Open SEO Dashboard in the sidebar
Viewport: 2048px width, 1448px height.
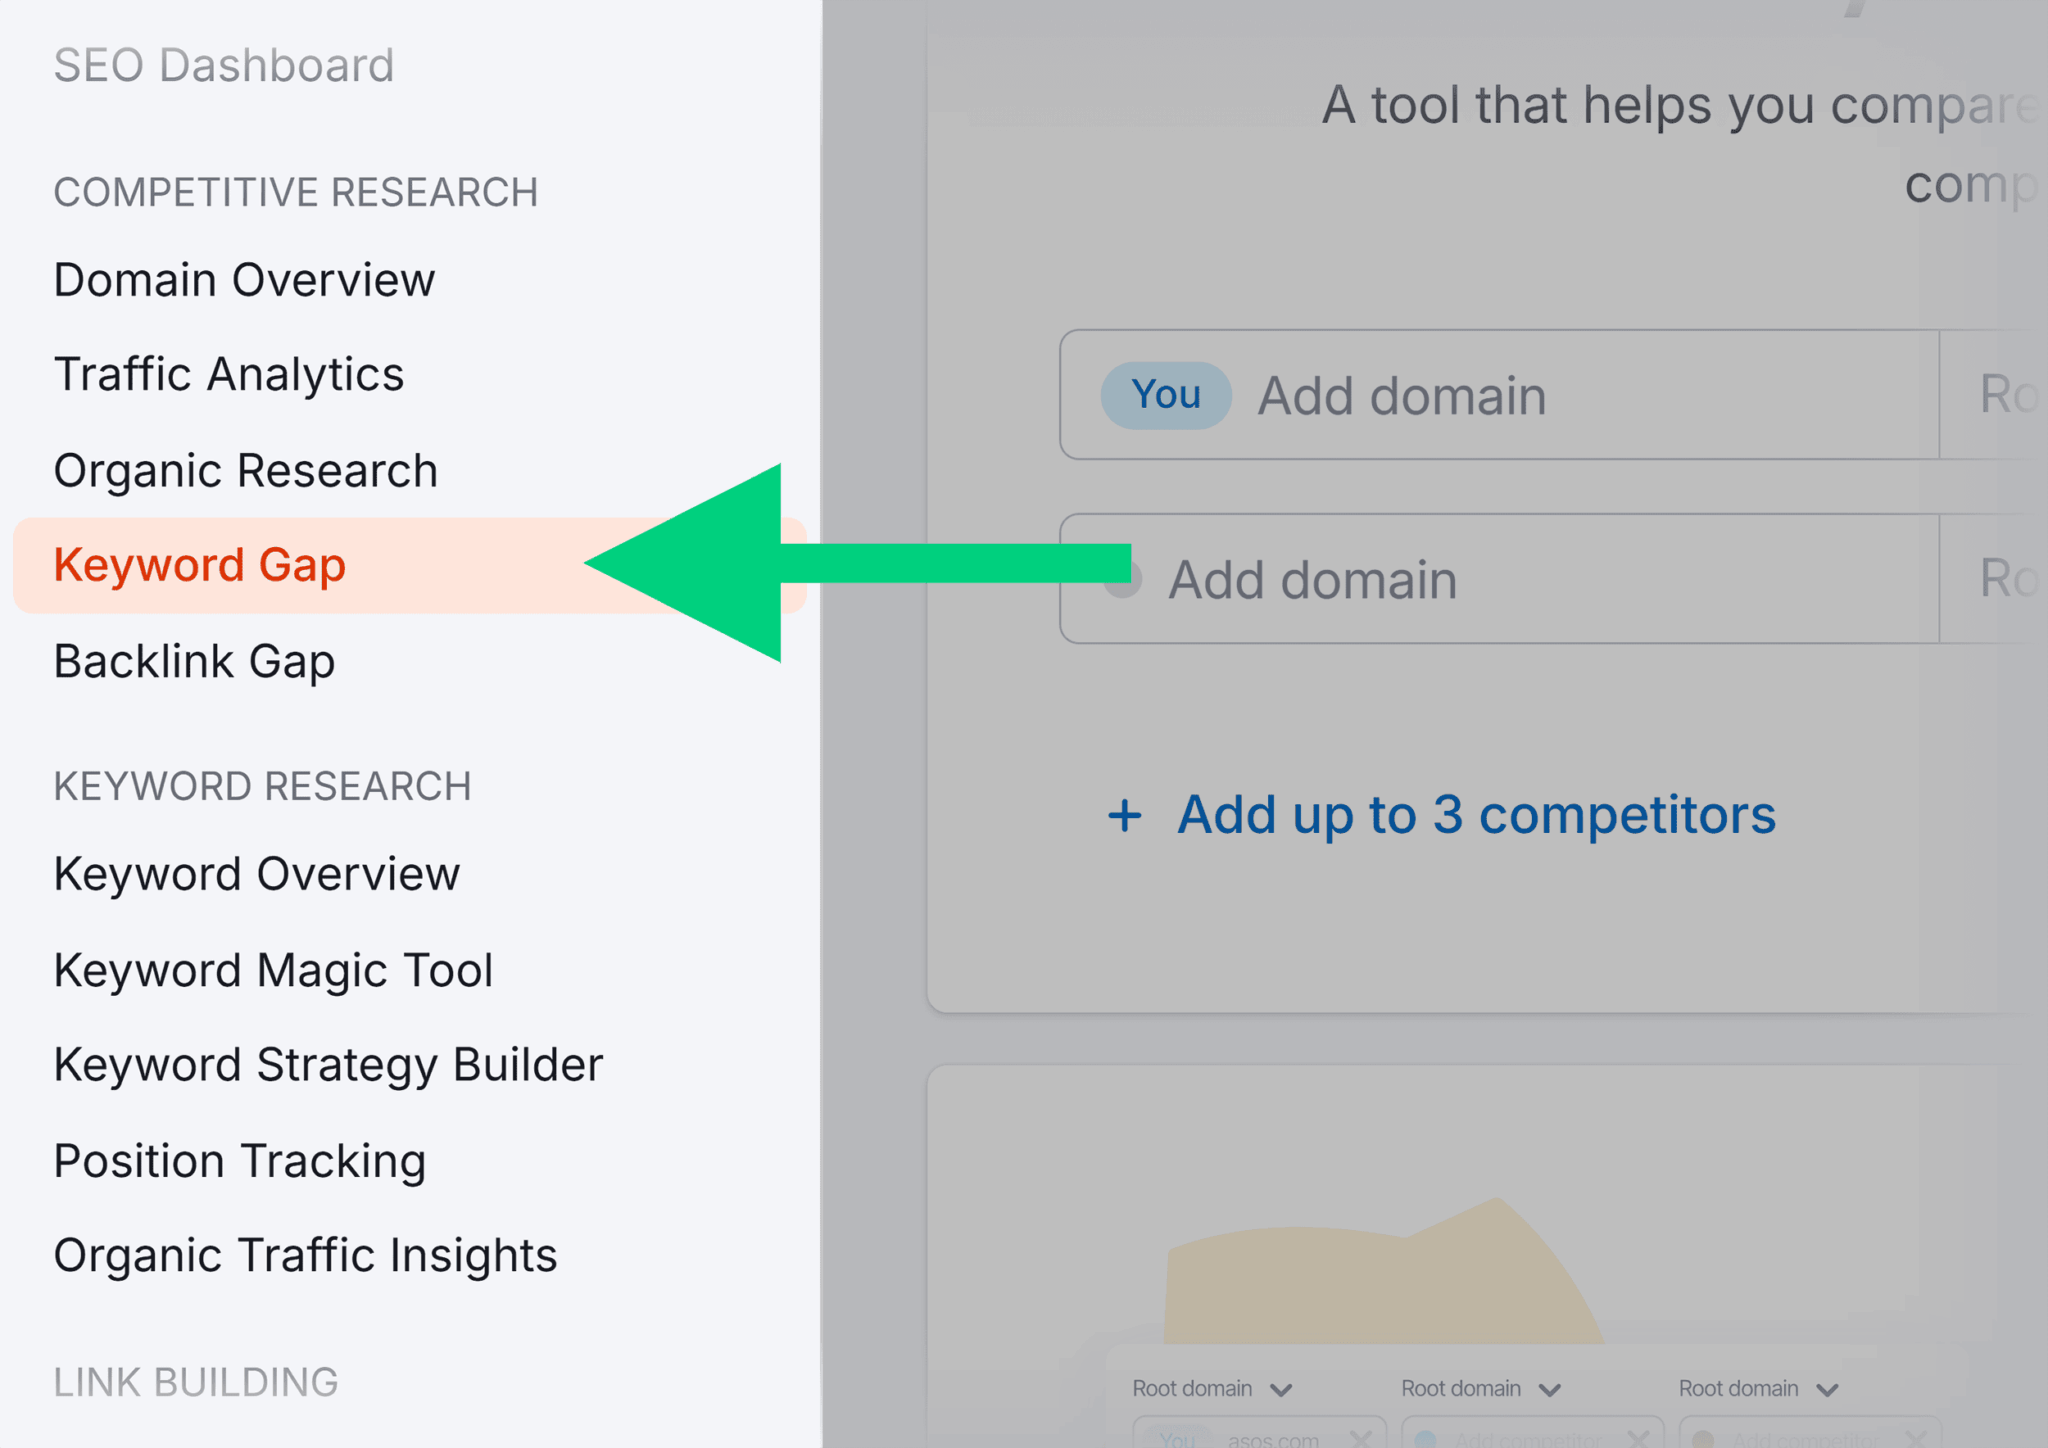[x=224, y=66]
